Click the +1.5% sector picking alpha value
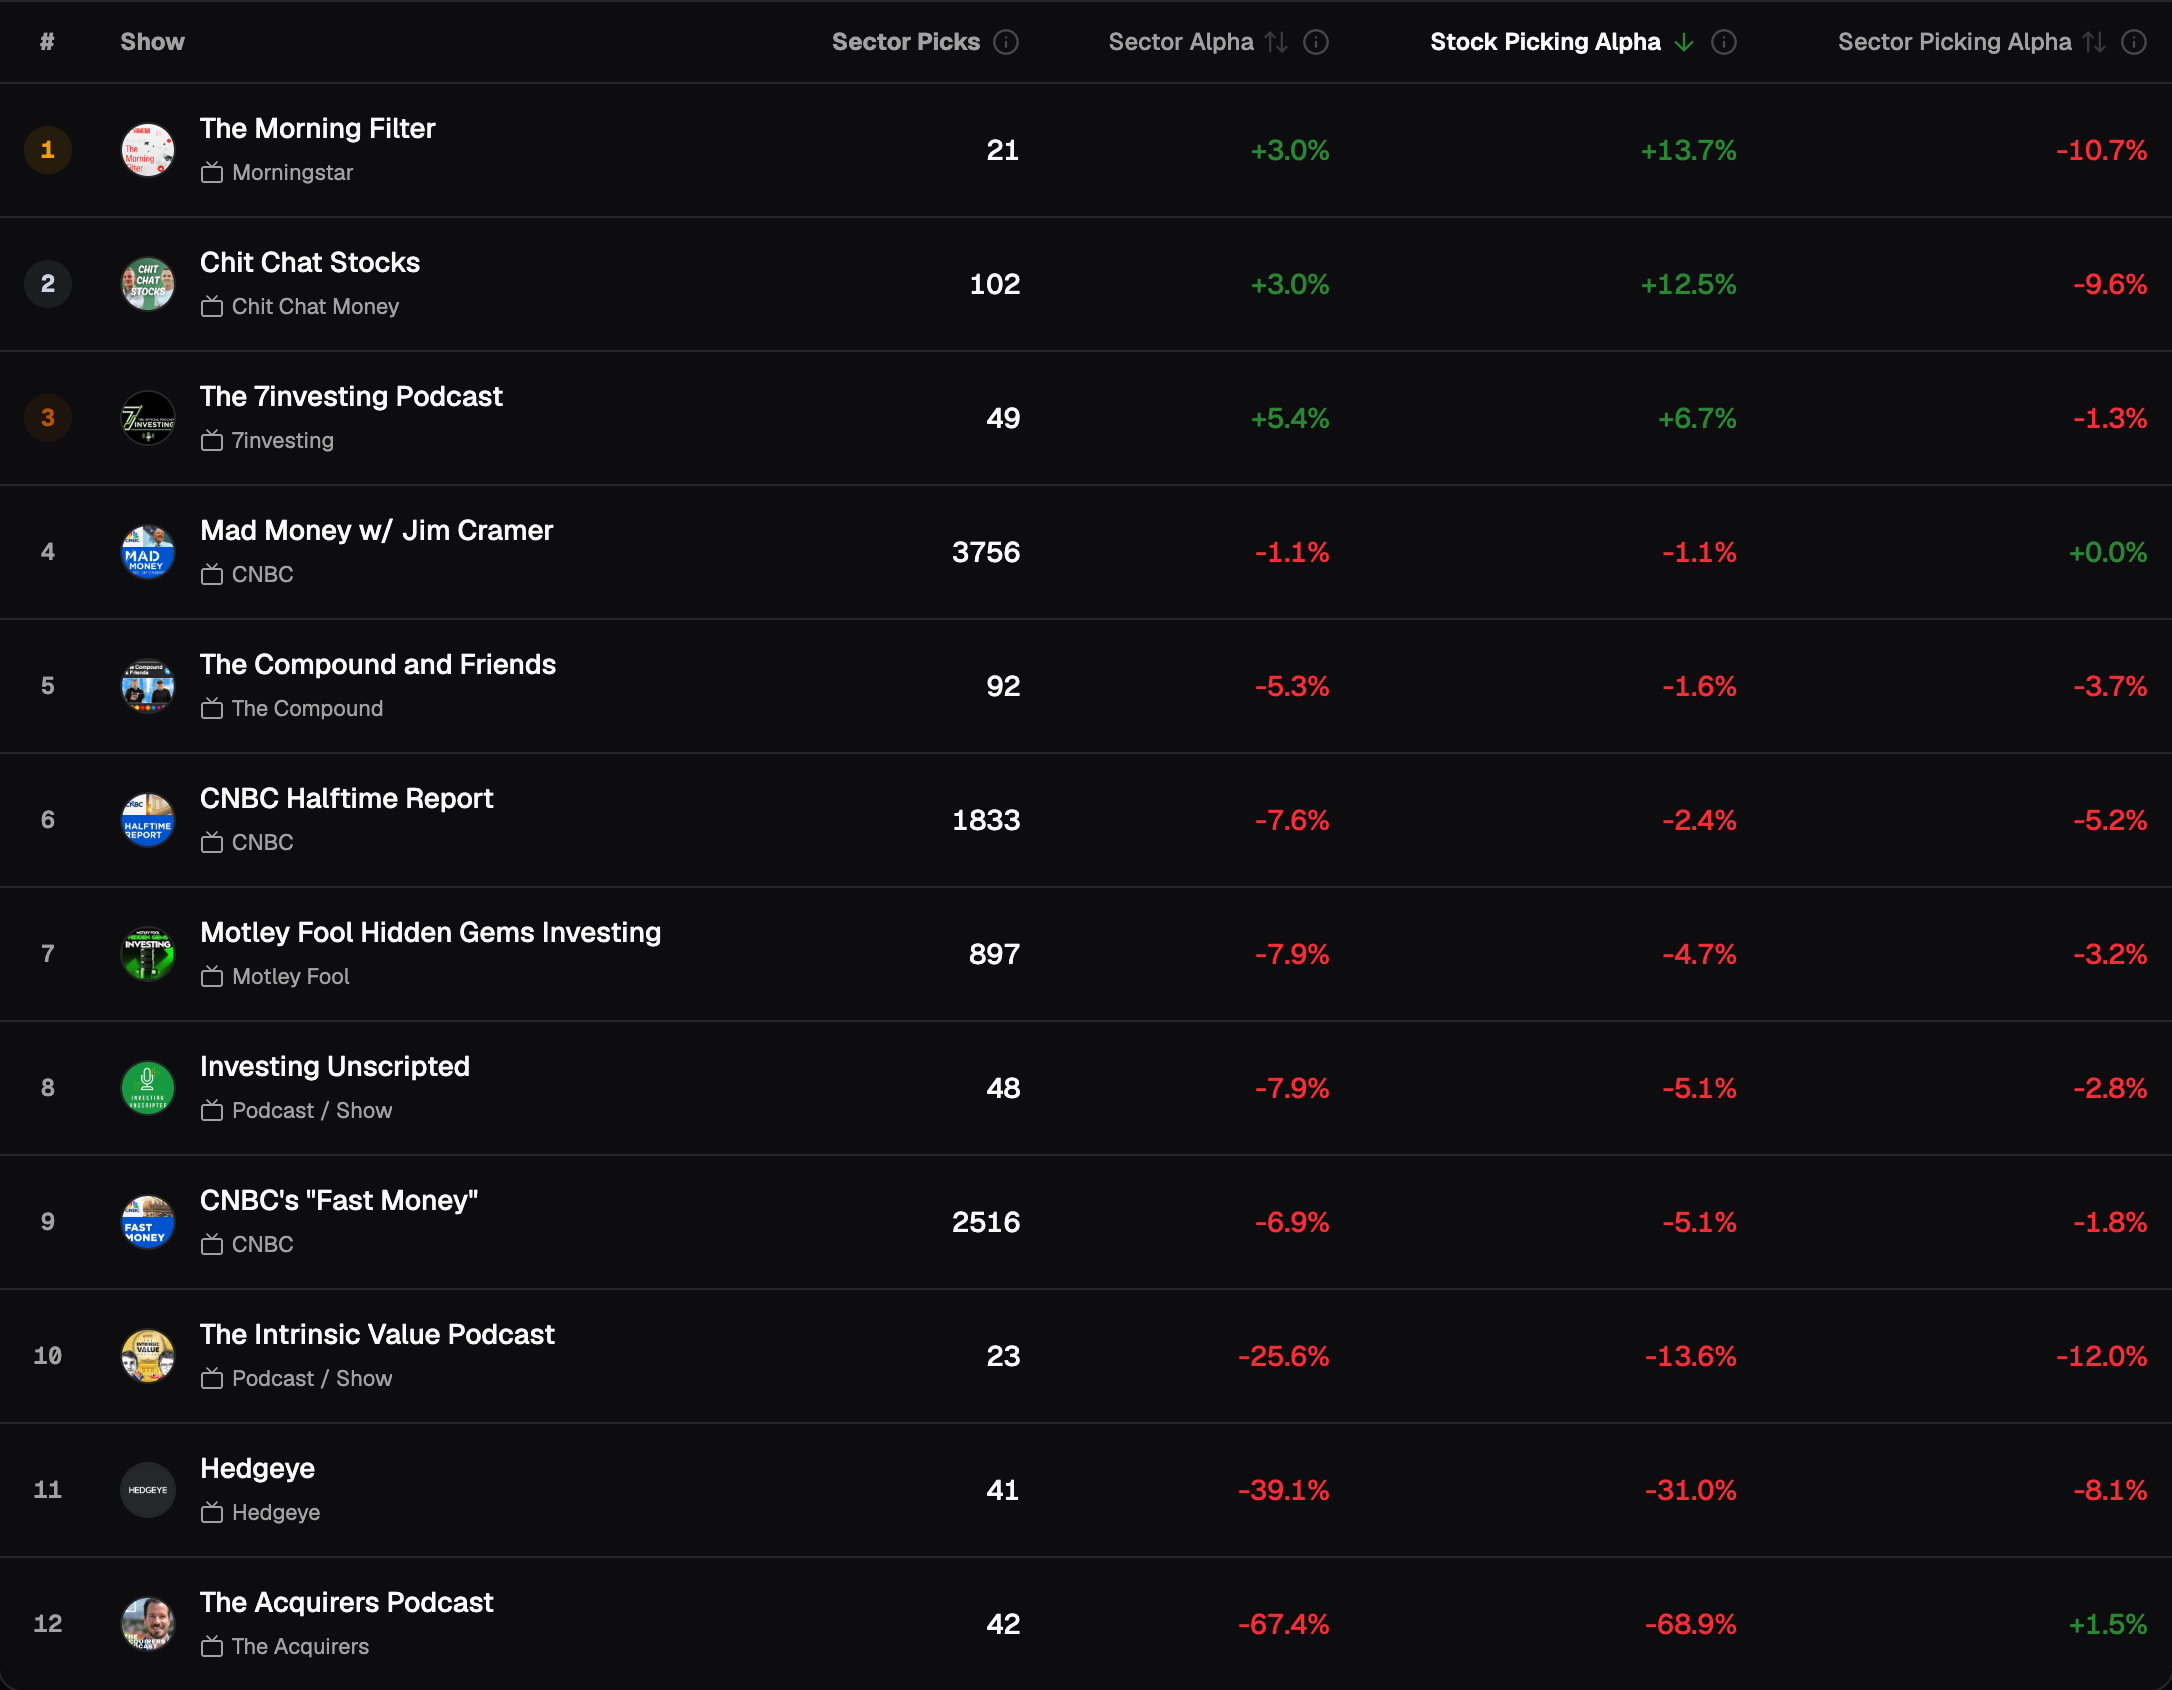 click(x=2108, y=1624)
